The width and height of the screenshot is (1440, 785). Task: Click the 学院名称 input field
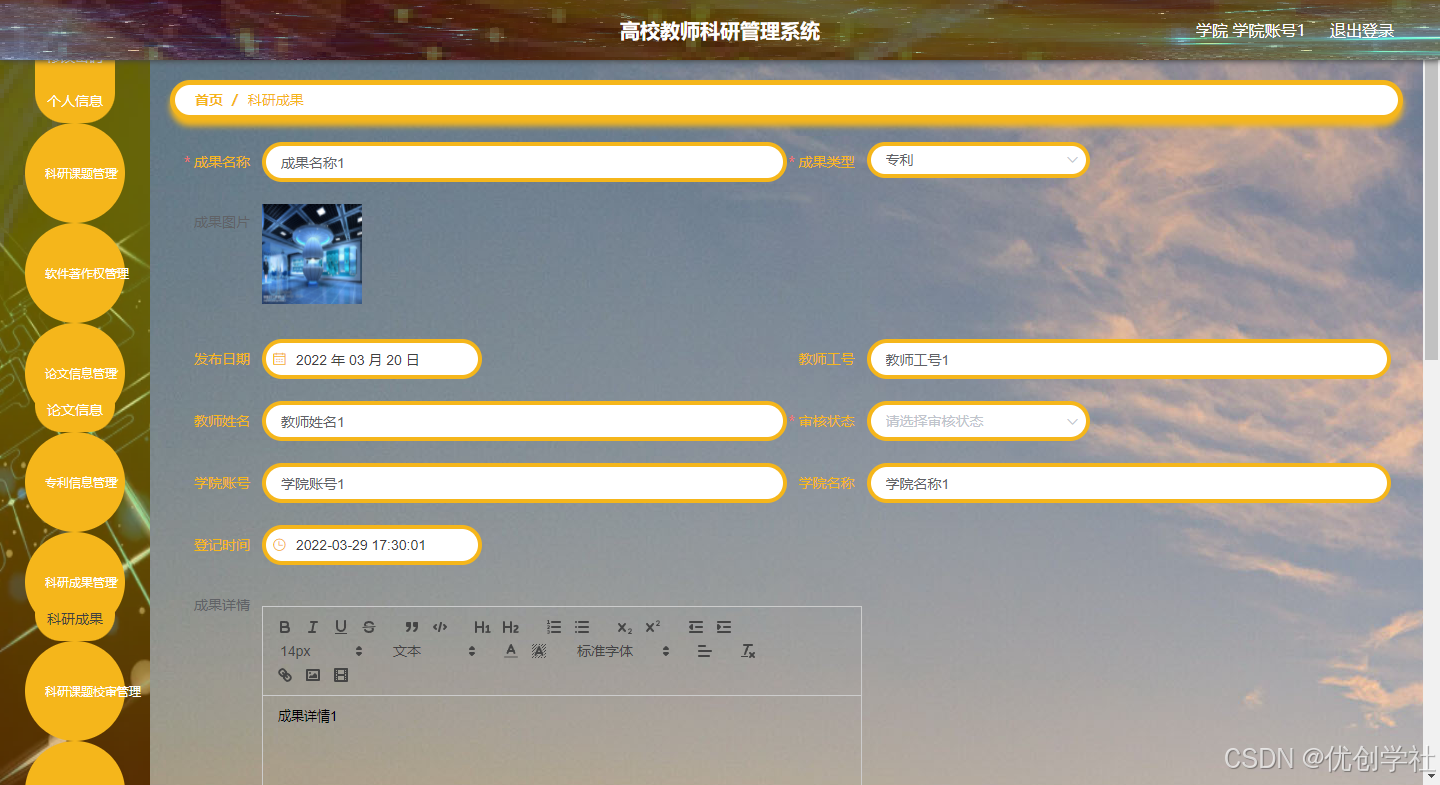click(x=1129, y=483)
